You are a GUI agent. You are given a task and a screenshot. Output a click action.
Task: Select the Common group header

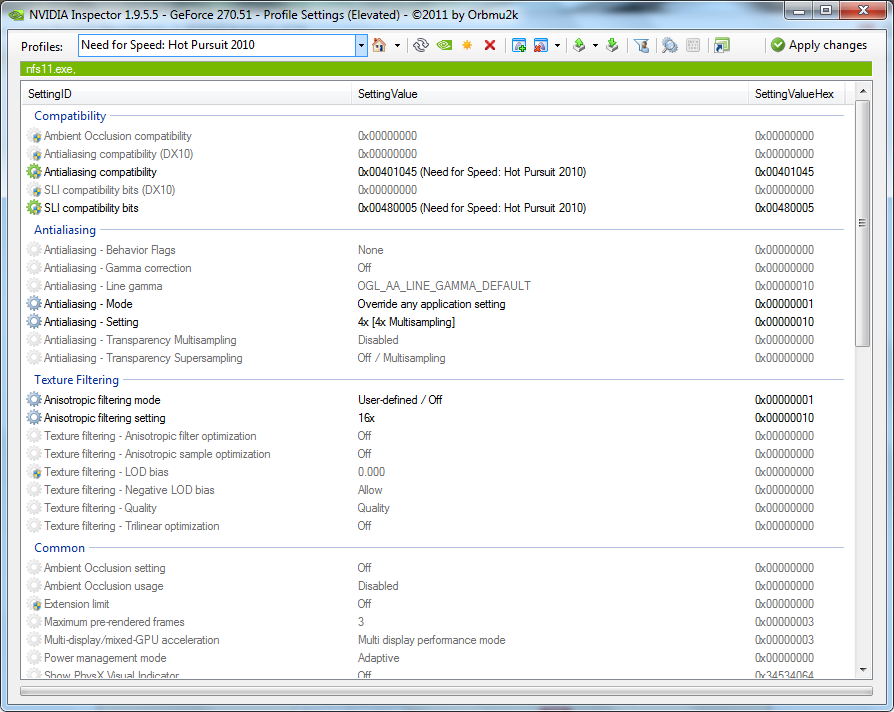[59, 548]
